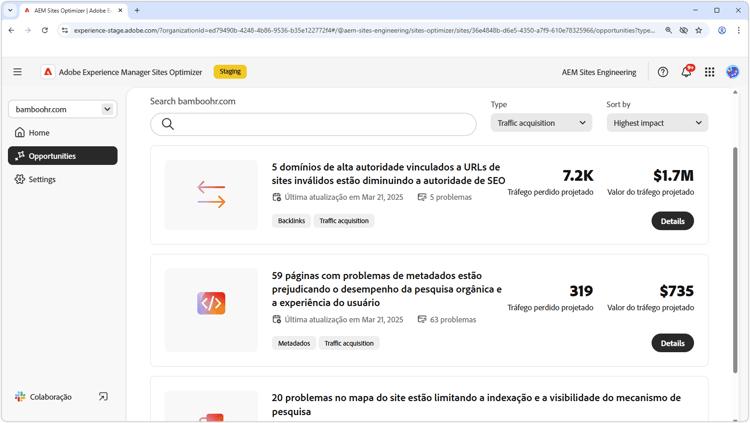750x423 pixels.
Task: Click the $735 projected traffic value
Action: [x=676, y=291]
